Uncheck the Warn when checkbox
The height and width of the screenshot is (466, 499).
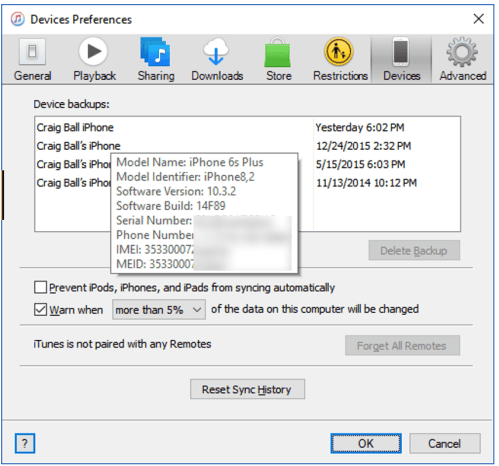click(40, 309)
